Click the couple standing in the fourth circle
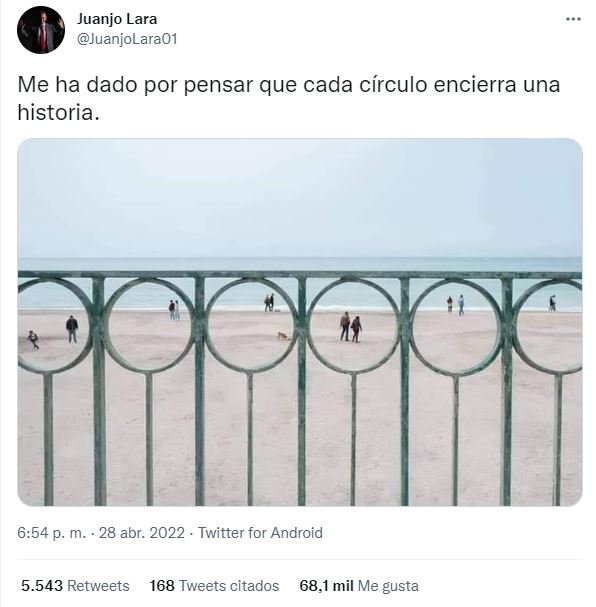Screen dimensions: 596x607 coord(351,327)
